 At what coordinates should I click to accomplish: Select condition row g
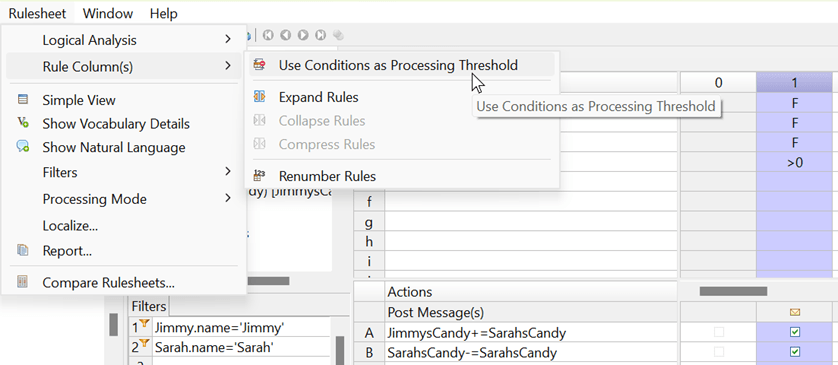(369, 221)
